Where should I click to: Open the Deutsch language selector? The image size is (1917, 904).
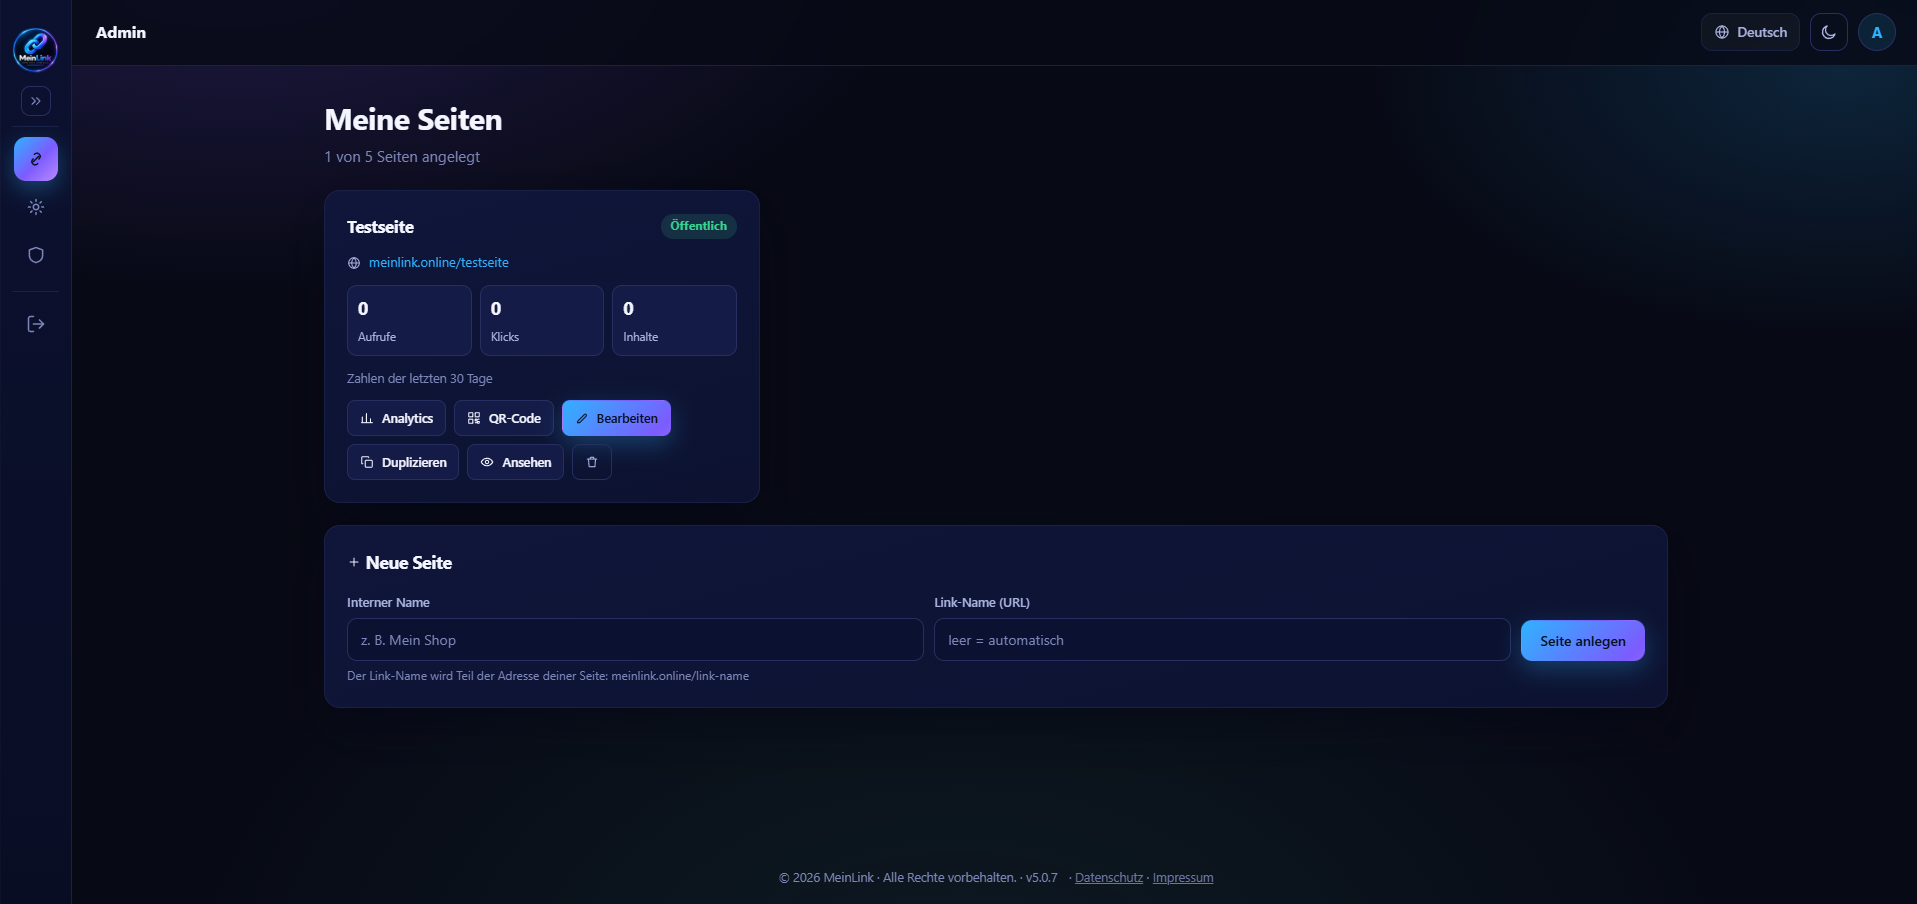[1750, 32]
